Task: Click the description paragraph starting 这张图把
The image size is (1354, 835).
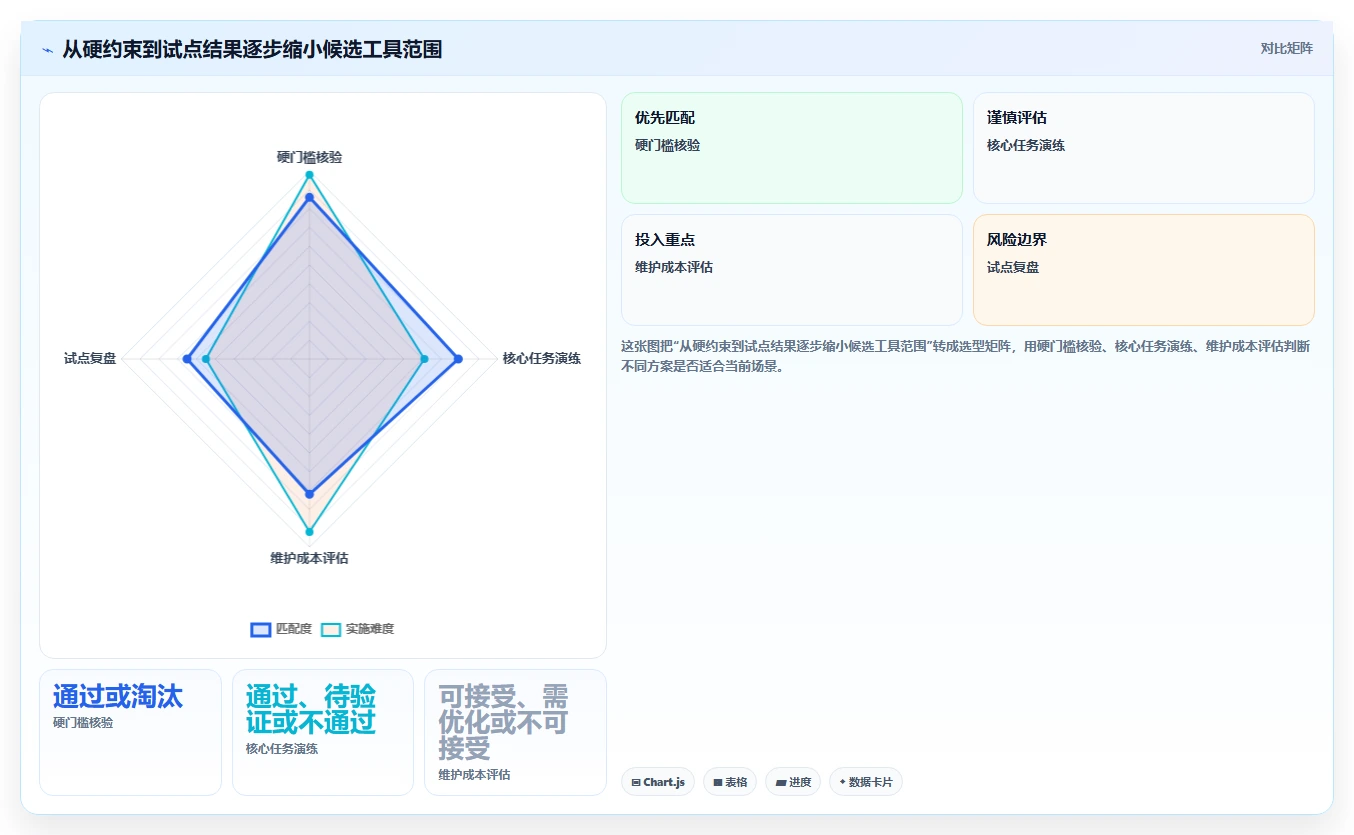Action: (966, 356)
